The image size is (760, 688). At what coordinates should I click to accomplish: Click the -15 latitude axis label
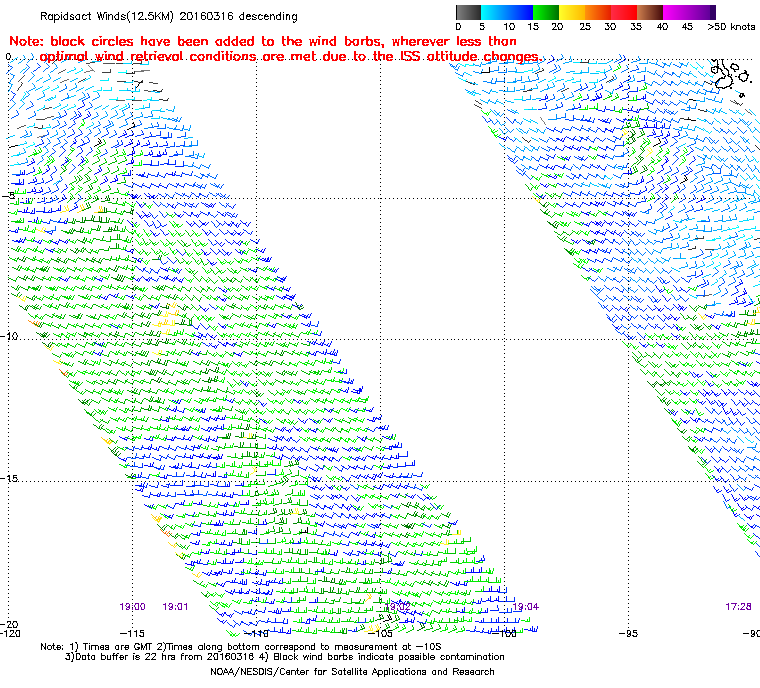10,479
